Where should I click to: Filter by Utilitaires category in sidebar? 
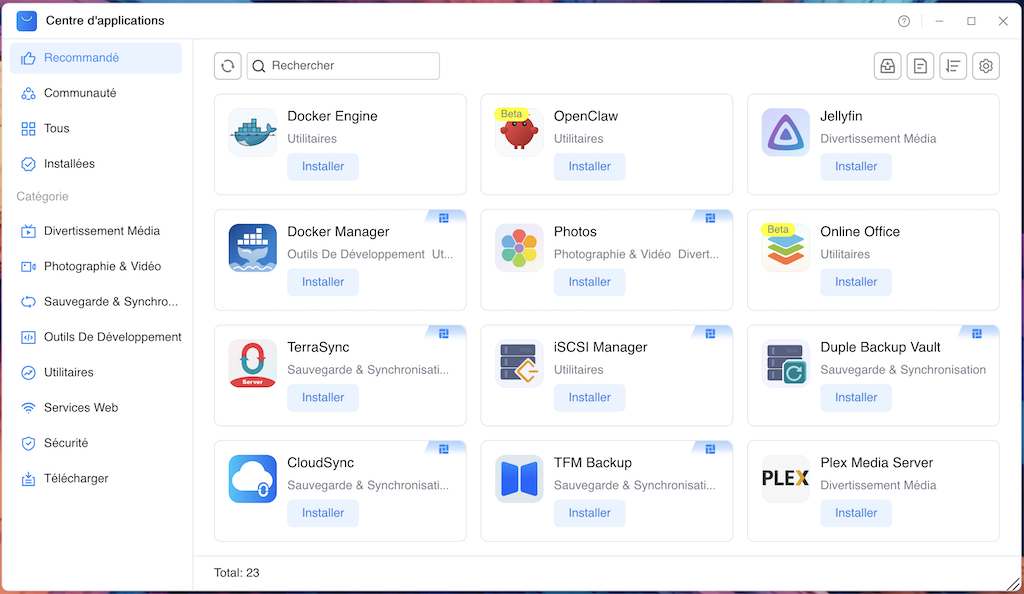(x=96, y=372)
